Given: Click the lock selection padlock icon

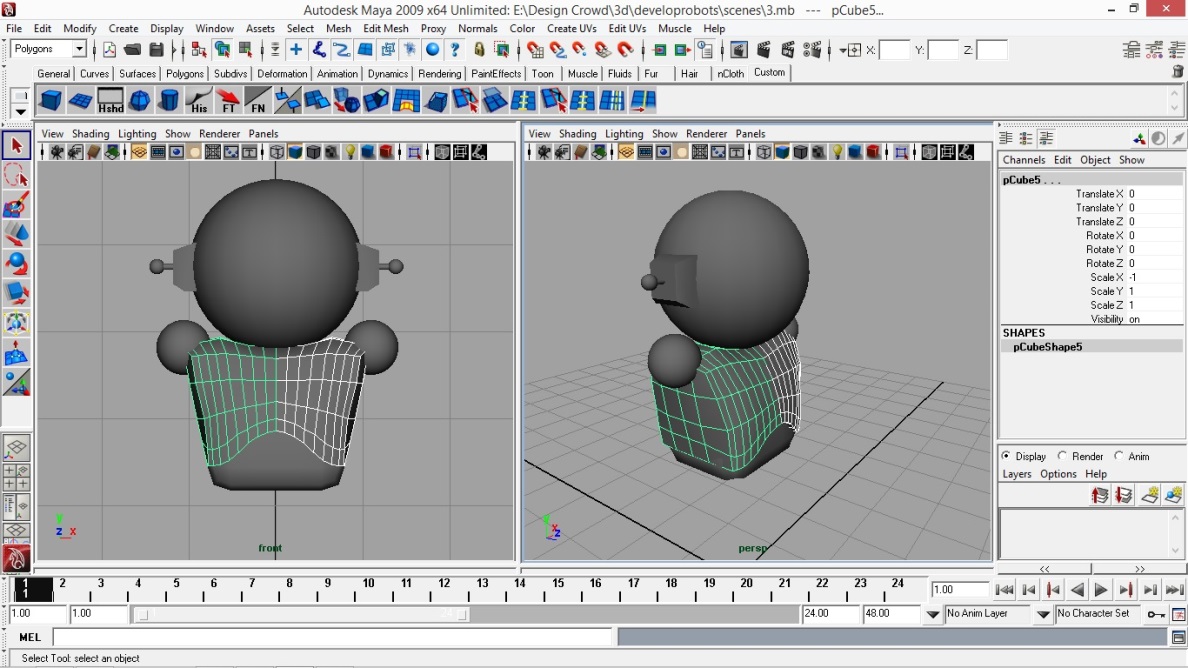Looking at the screenshot, I should click(x=479, y=50).
